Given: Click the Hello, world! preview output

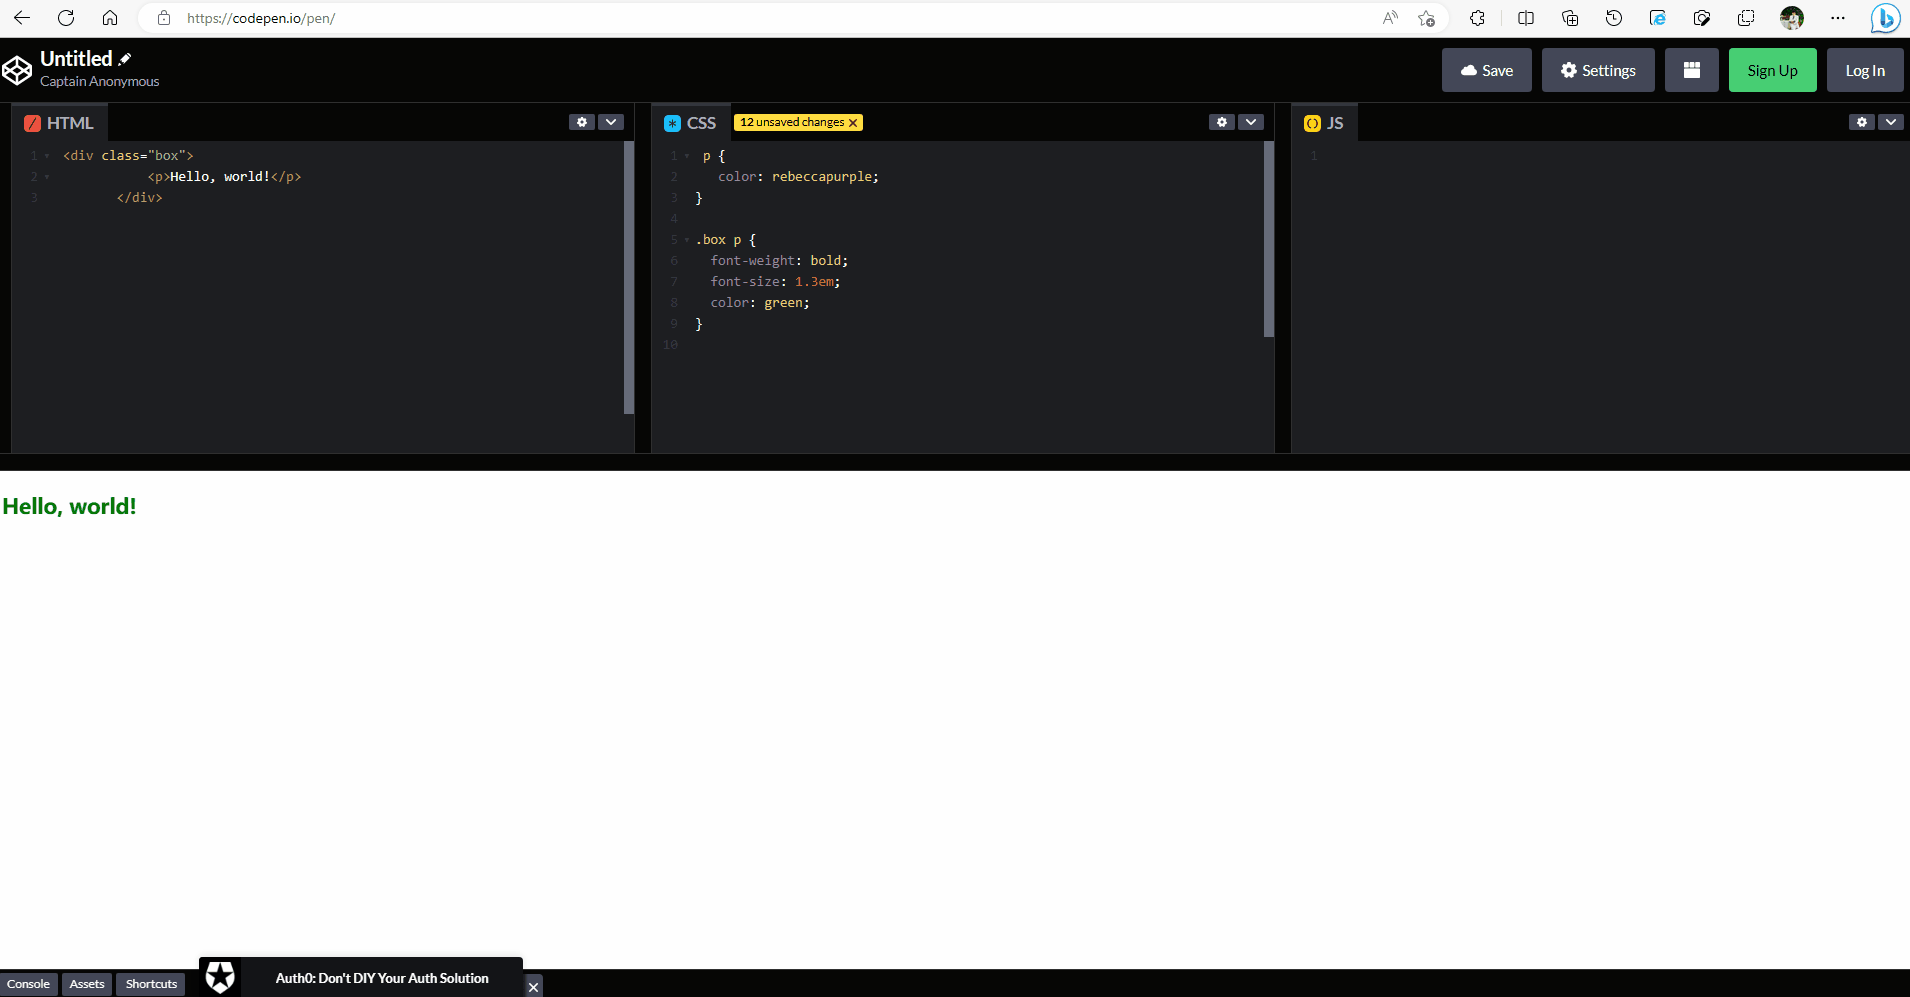Looking at the screenshot, I should click(x=69, y=506).
